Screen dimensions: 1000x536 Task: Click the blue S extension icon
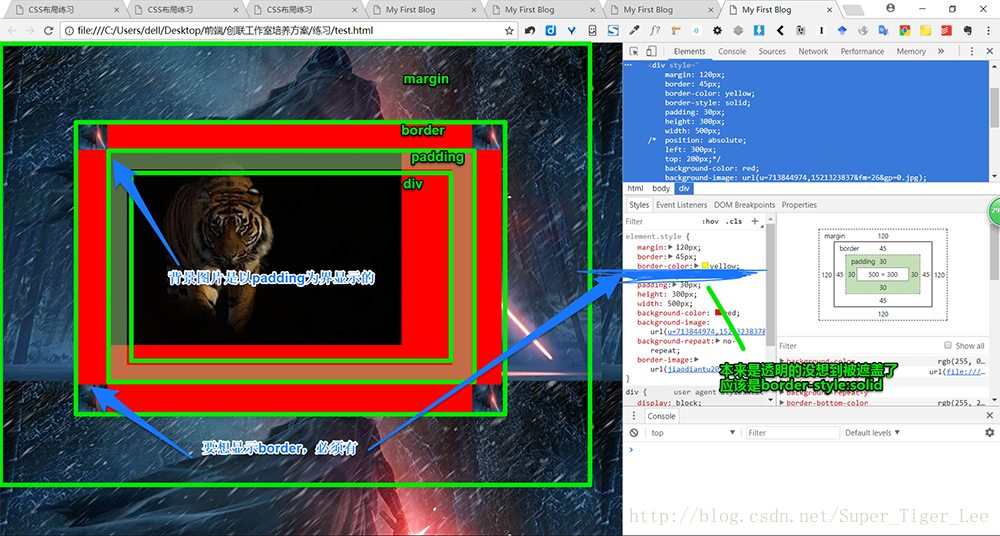613,31
